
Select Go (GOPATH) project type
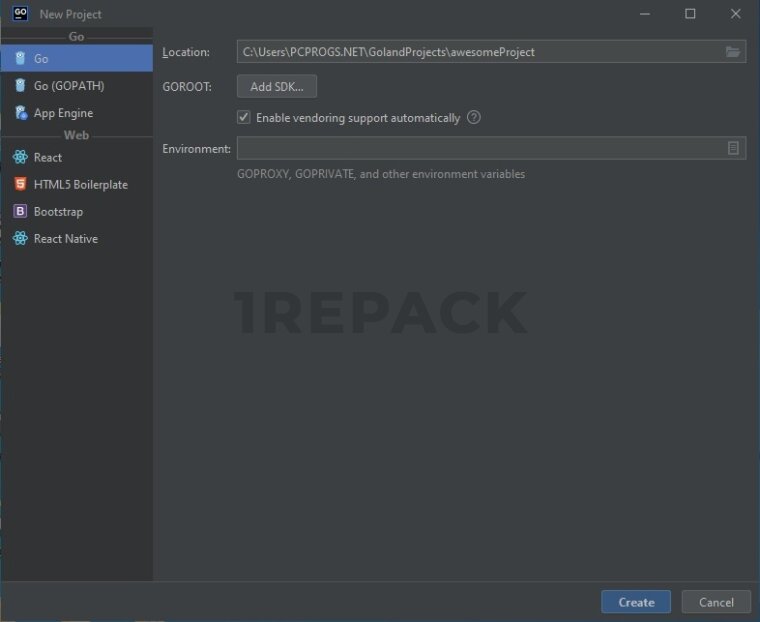pyautogui.click(x=68, y=86)
